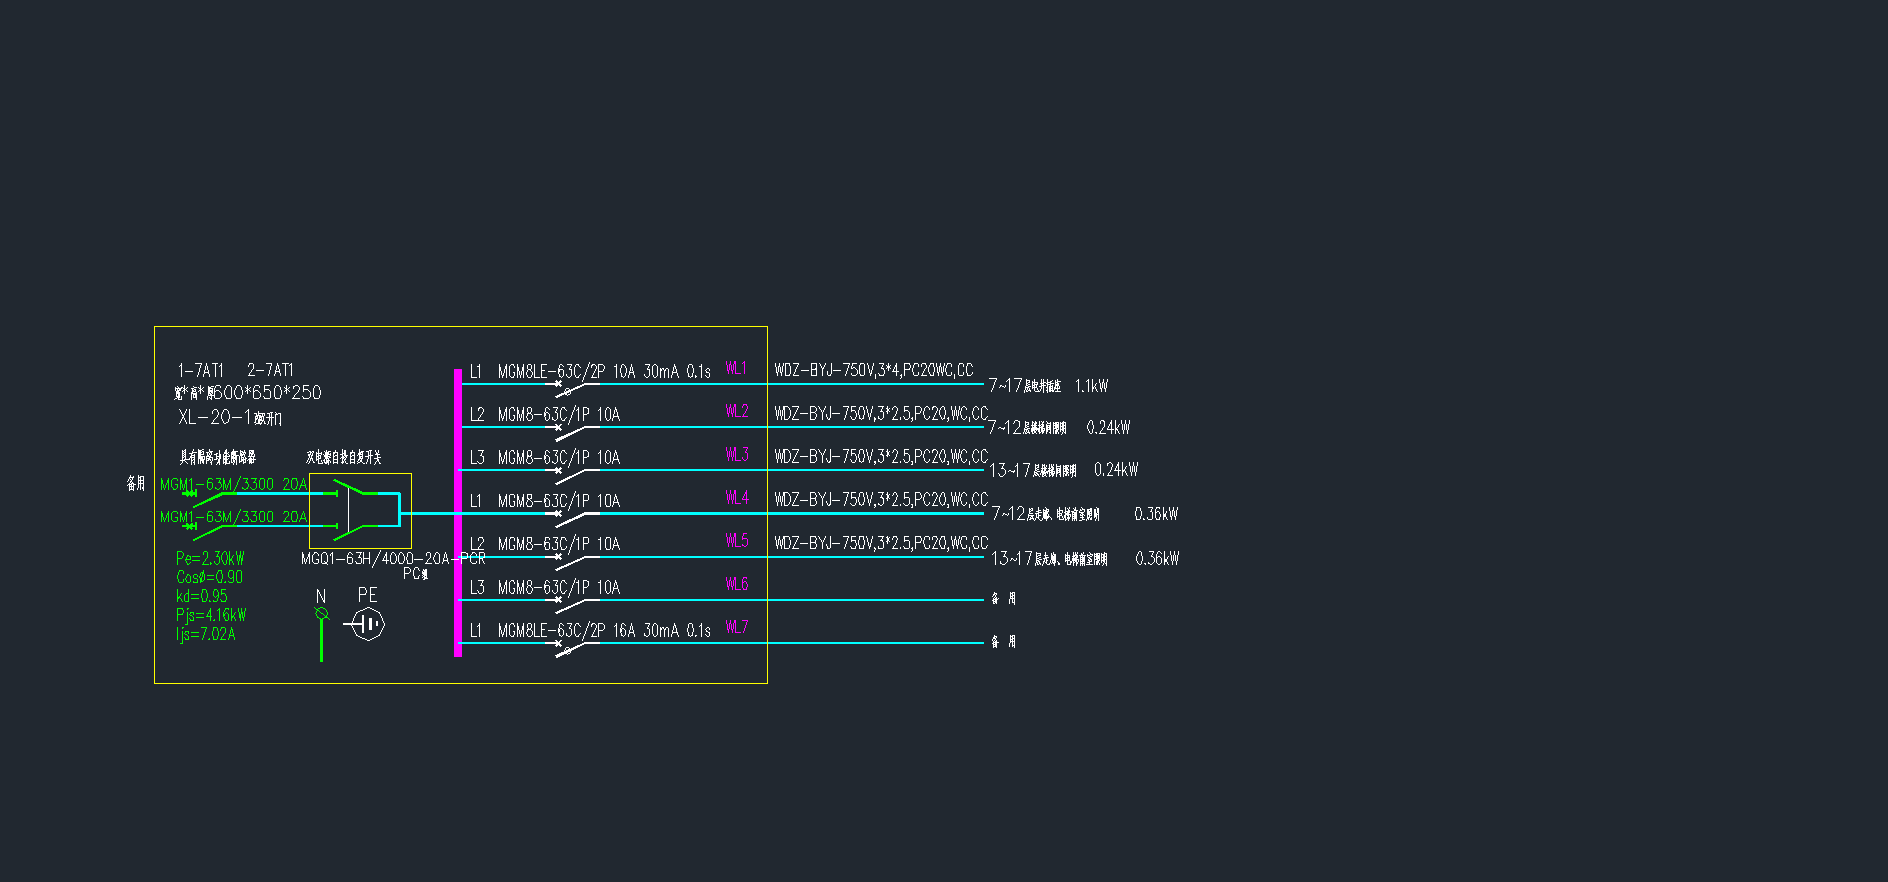The width and height of the screenshot is (1888, 882).
Task: Select the N neutral terminal symbol
Action: tap(321, 633)
